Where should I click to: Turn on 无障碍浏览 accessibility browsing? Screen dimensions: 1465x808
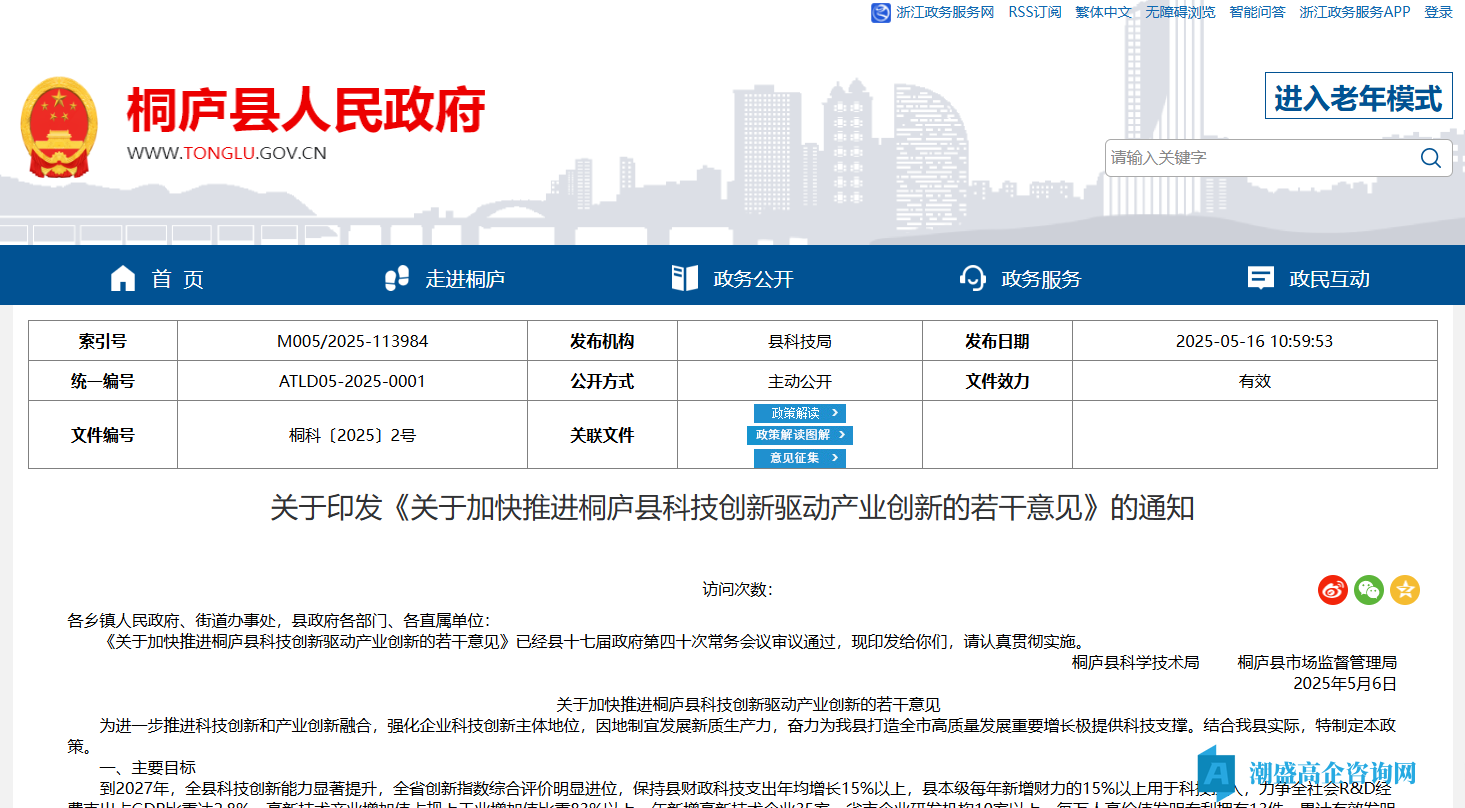point(1180,12)
